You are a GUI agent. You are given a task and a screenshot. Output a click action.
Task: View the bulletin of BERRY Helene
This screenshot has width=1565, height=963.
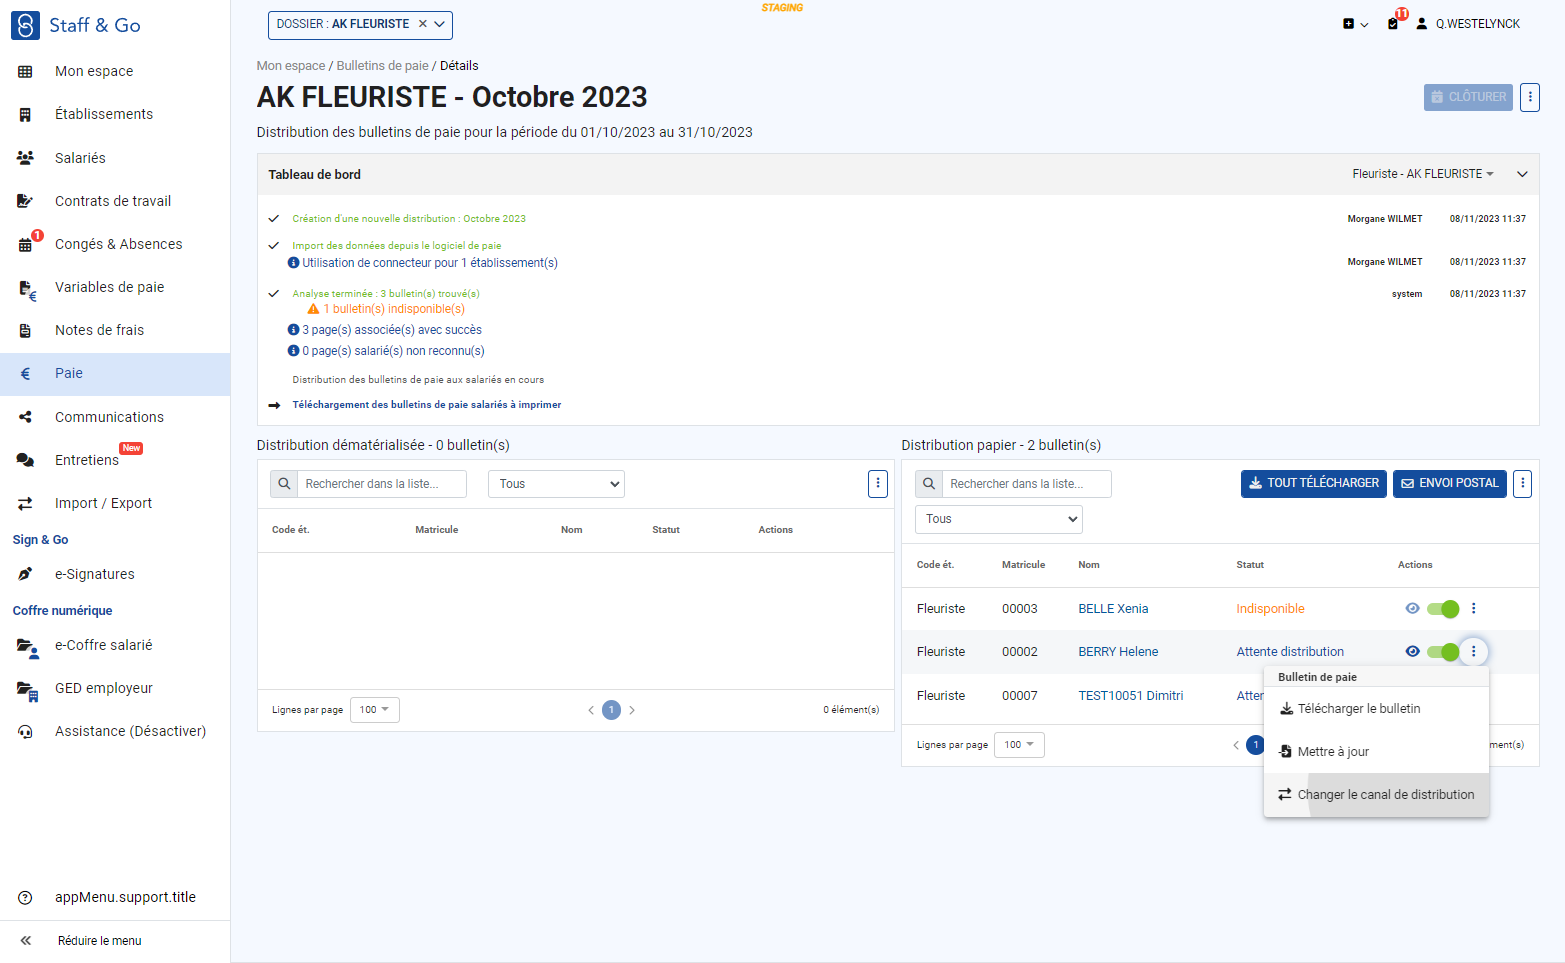pos(1412,651)
